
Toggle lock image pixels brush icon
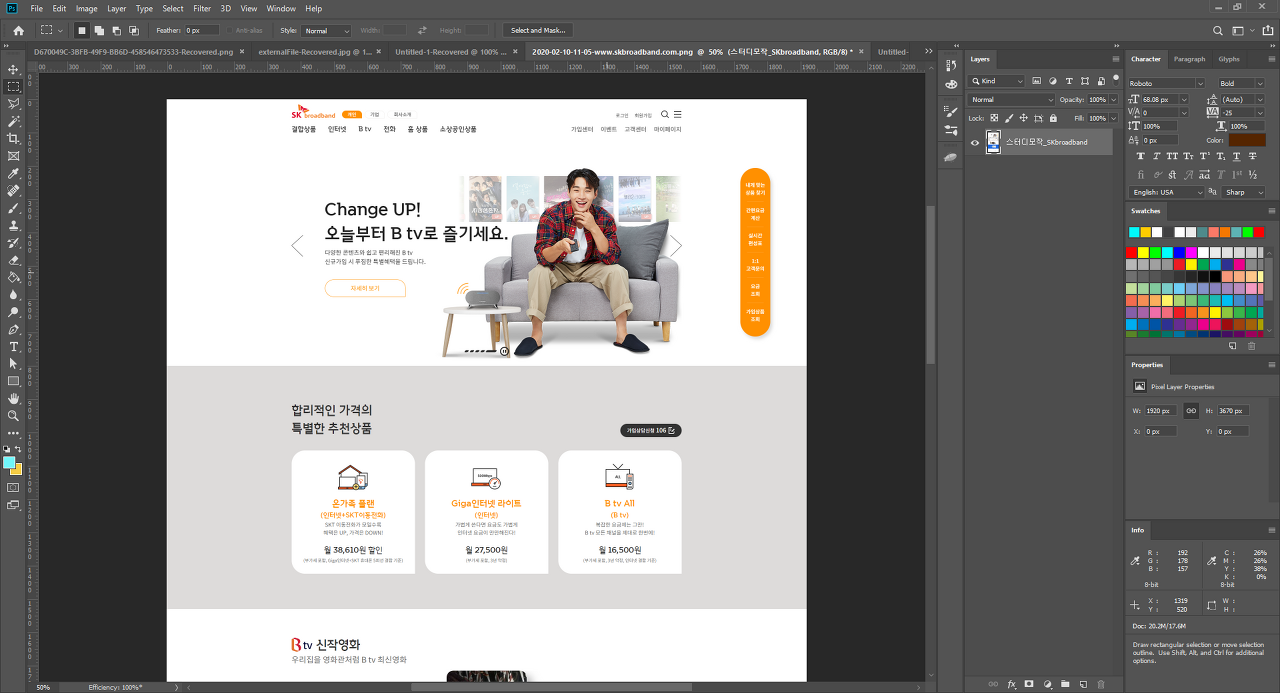pos(1008,118)
